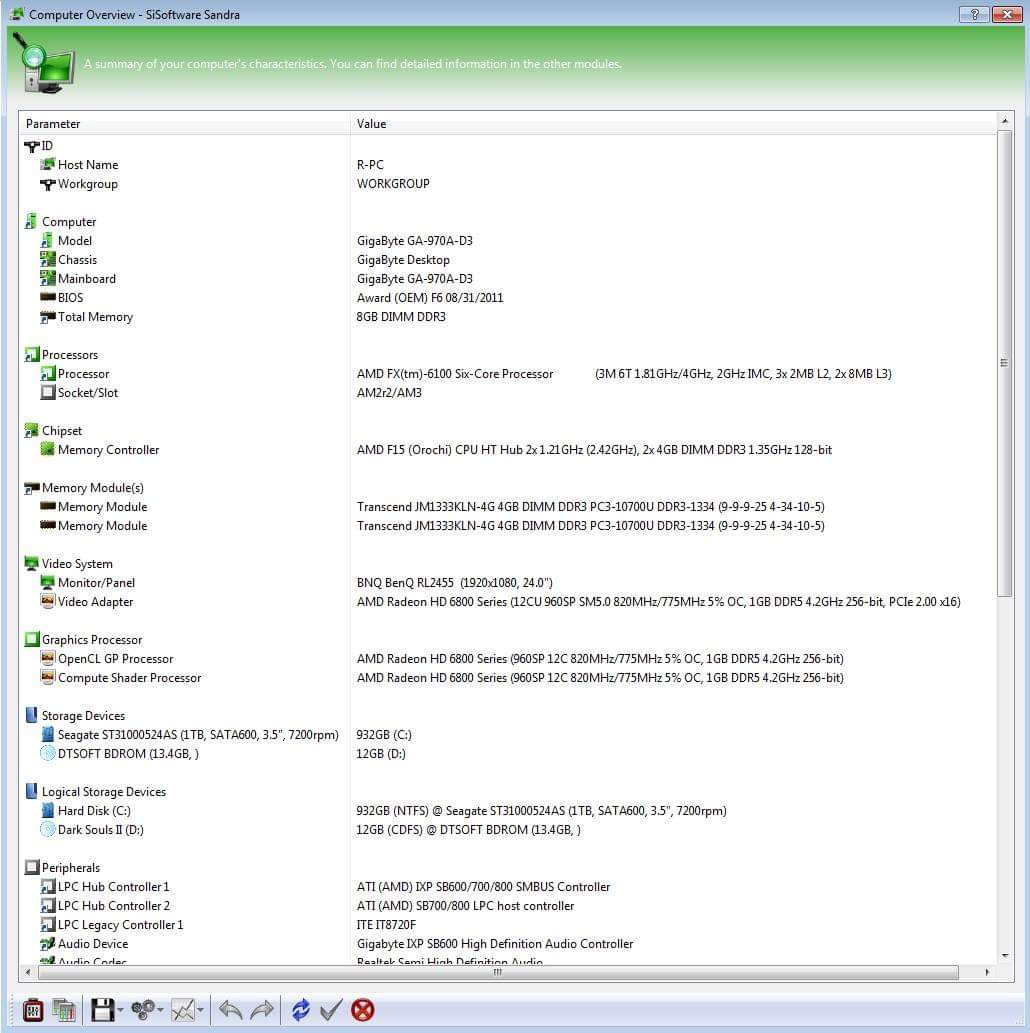Select the Mainboard entry
The height and width of the screenshot is (1033, 1030).
pos(87,279)
